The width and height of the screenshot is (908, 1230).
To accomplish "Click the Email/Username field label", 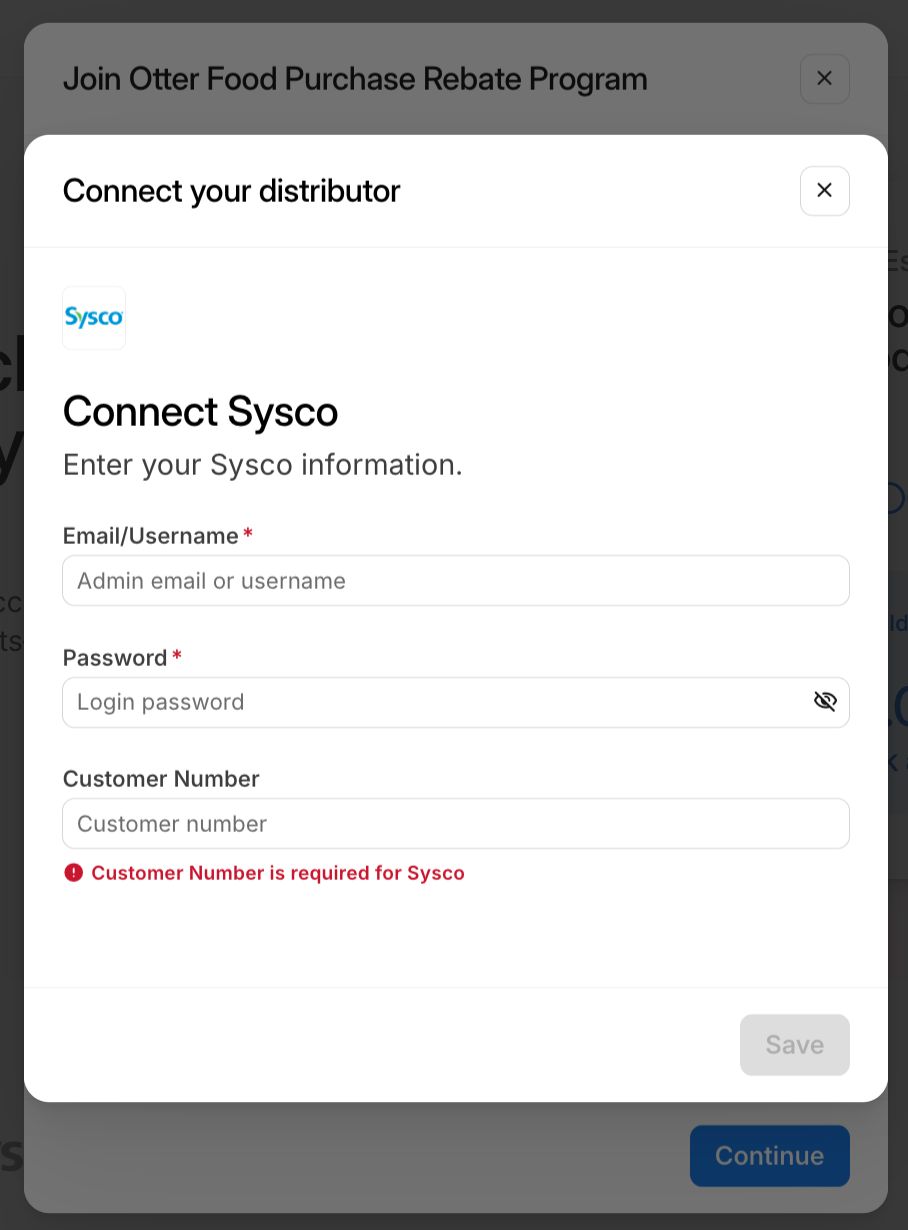I will (150, 536).
